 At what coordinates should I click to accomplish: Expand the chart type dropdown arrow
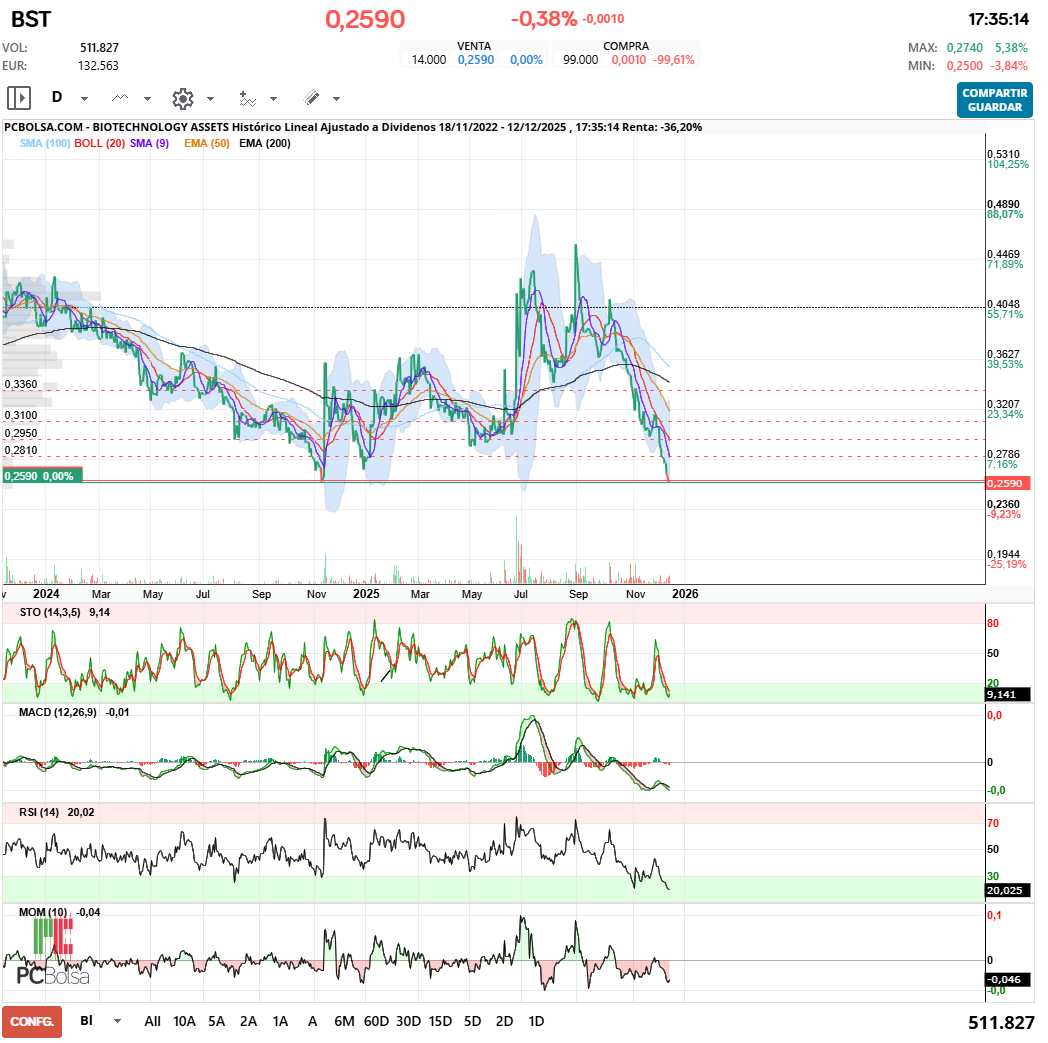[147, 99]
